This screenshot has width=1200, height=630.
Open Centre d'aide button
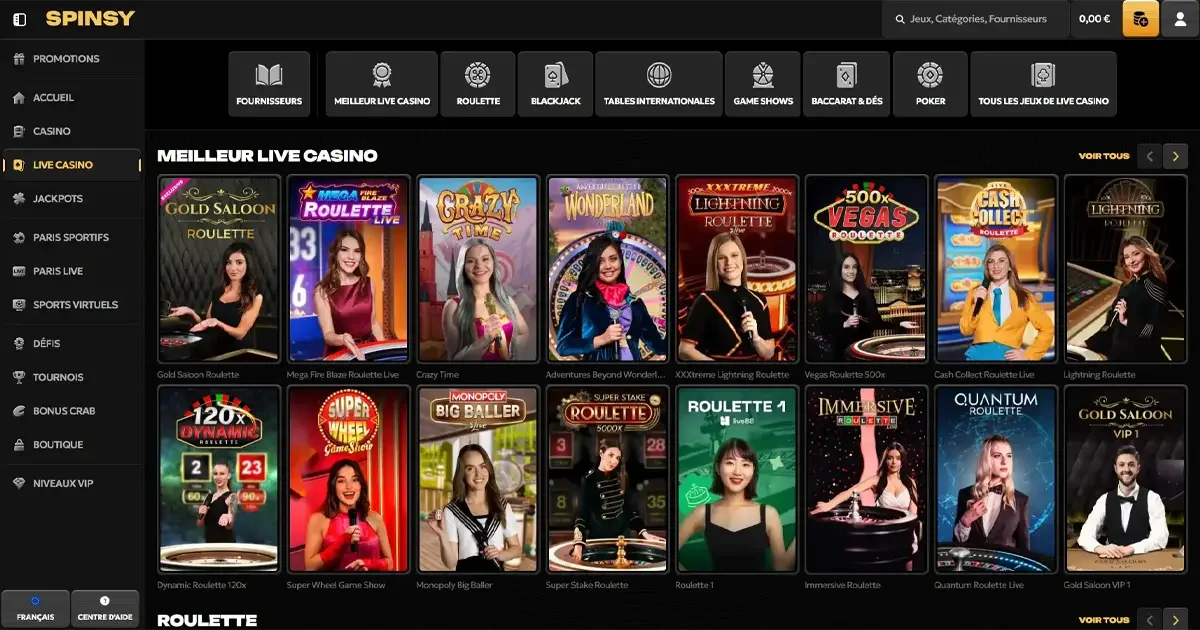[x=105, y=607]
